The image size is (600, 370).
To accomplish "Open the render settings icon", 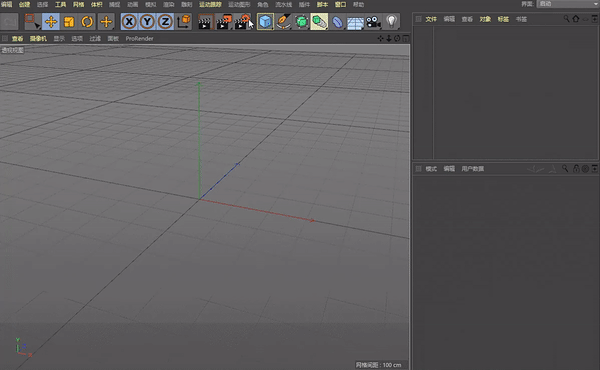I will (242, 22).
